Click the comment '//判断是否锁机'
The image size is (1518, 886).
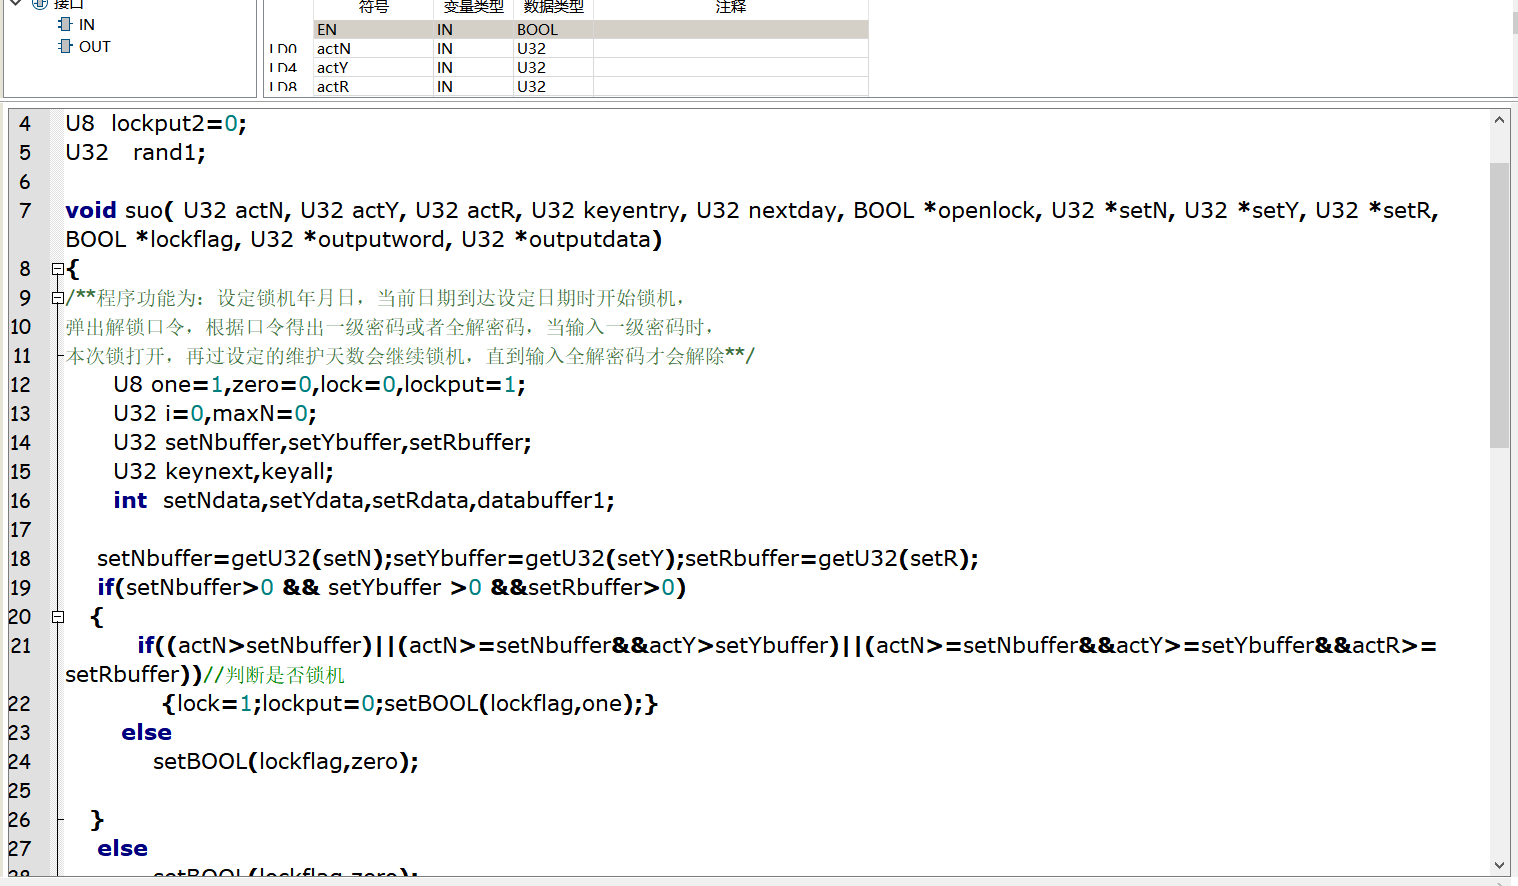274,675
